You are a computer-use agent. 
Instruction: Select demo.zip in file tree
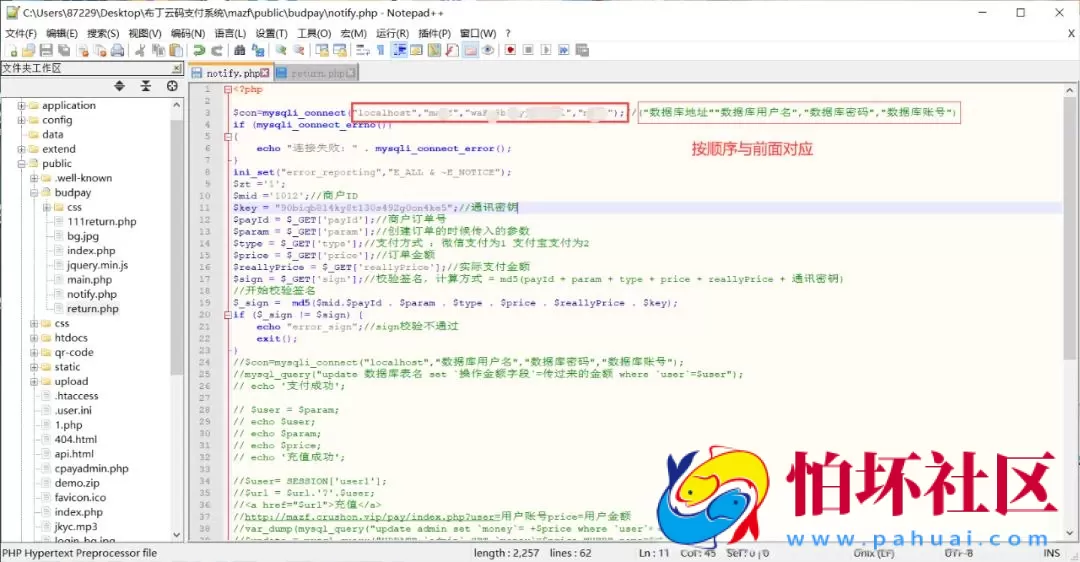pos(76,483)
